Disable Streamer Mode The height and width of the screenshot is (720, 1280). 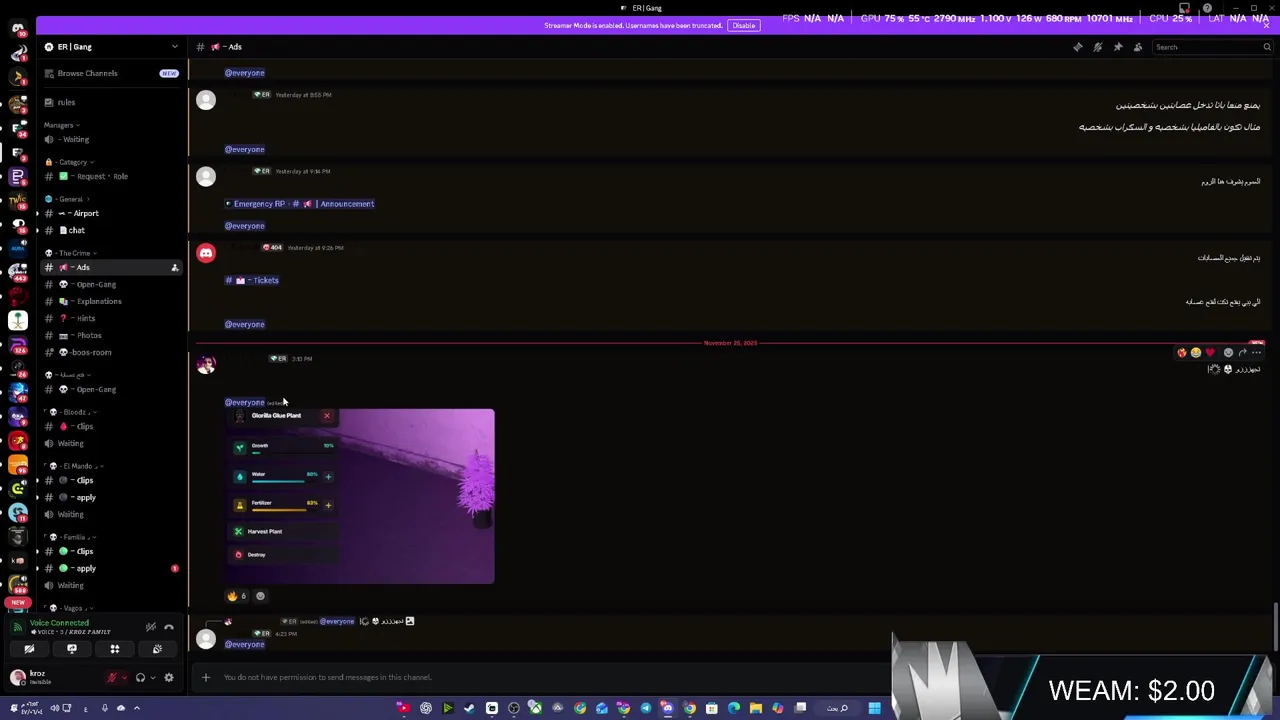click(743, 25)
